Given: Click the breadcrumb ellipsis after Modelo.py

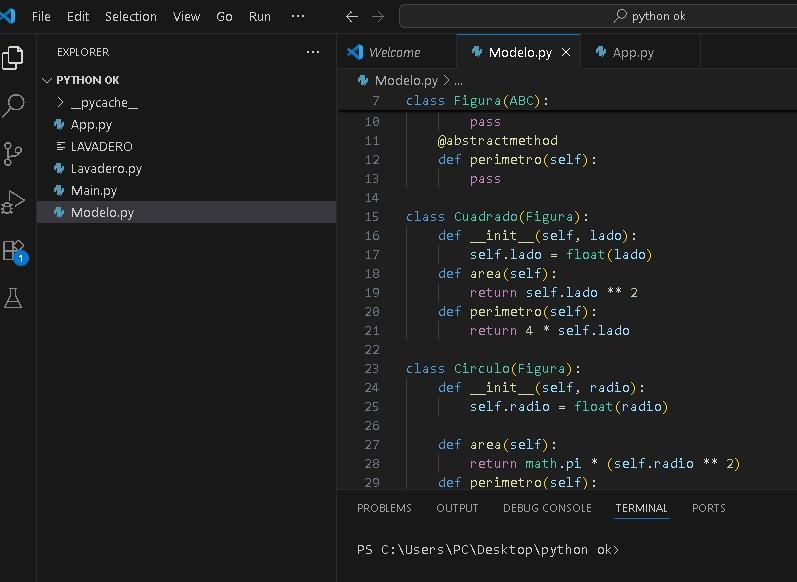Looking at the screenshot, I should [458, 80].
